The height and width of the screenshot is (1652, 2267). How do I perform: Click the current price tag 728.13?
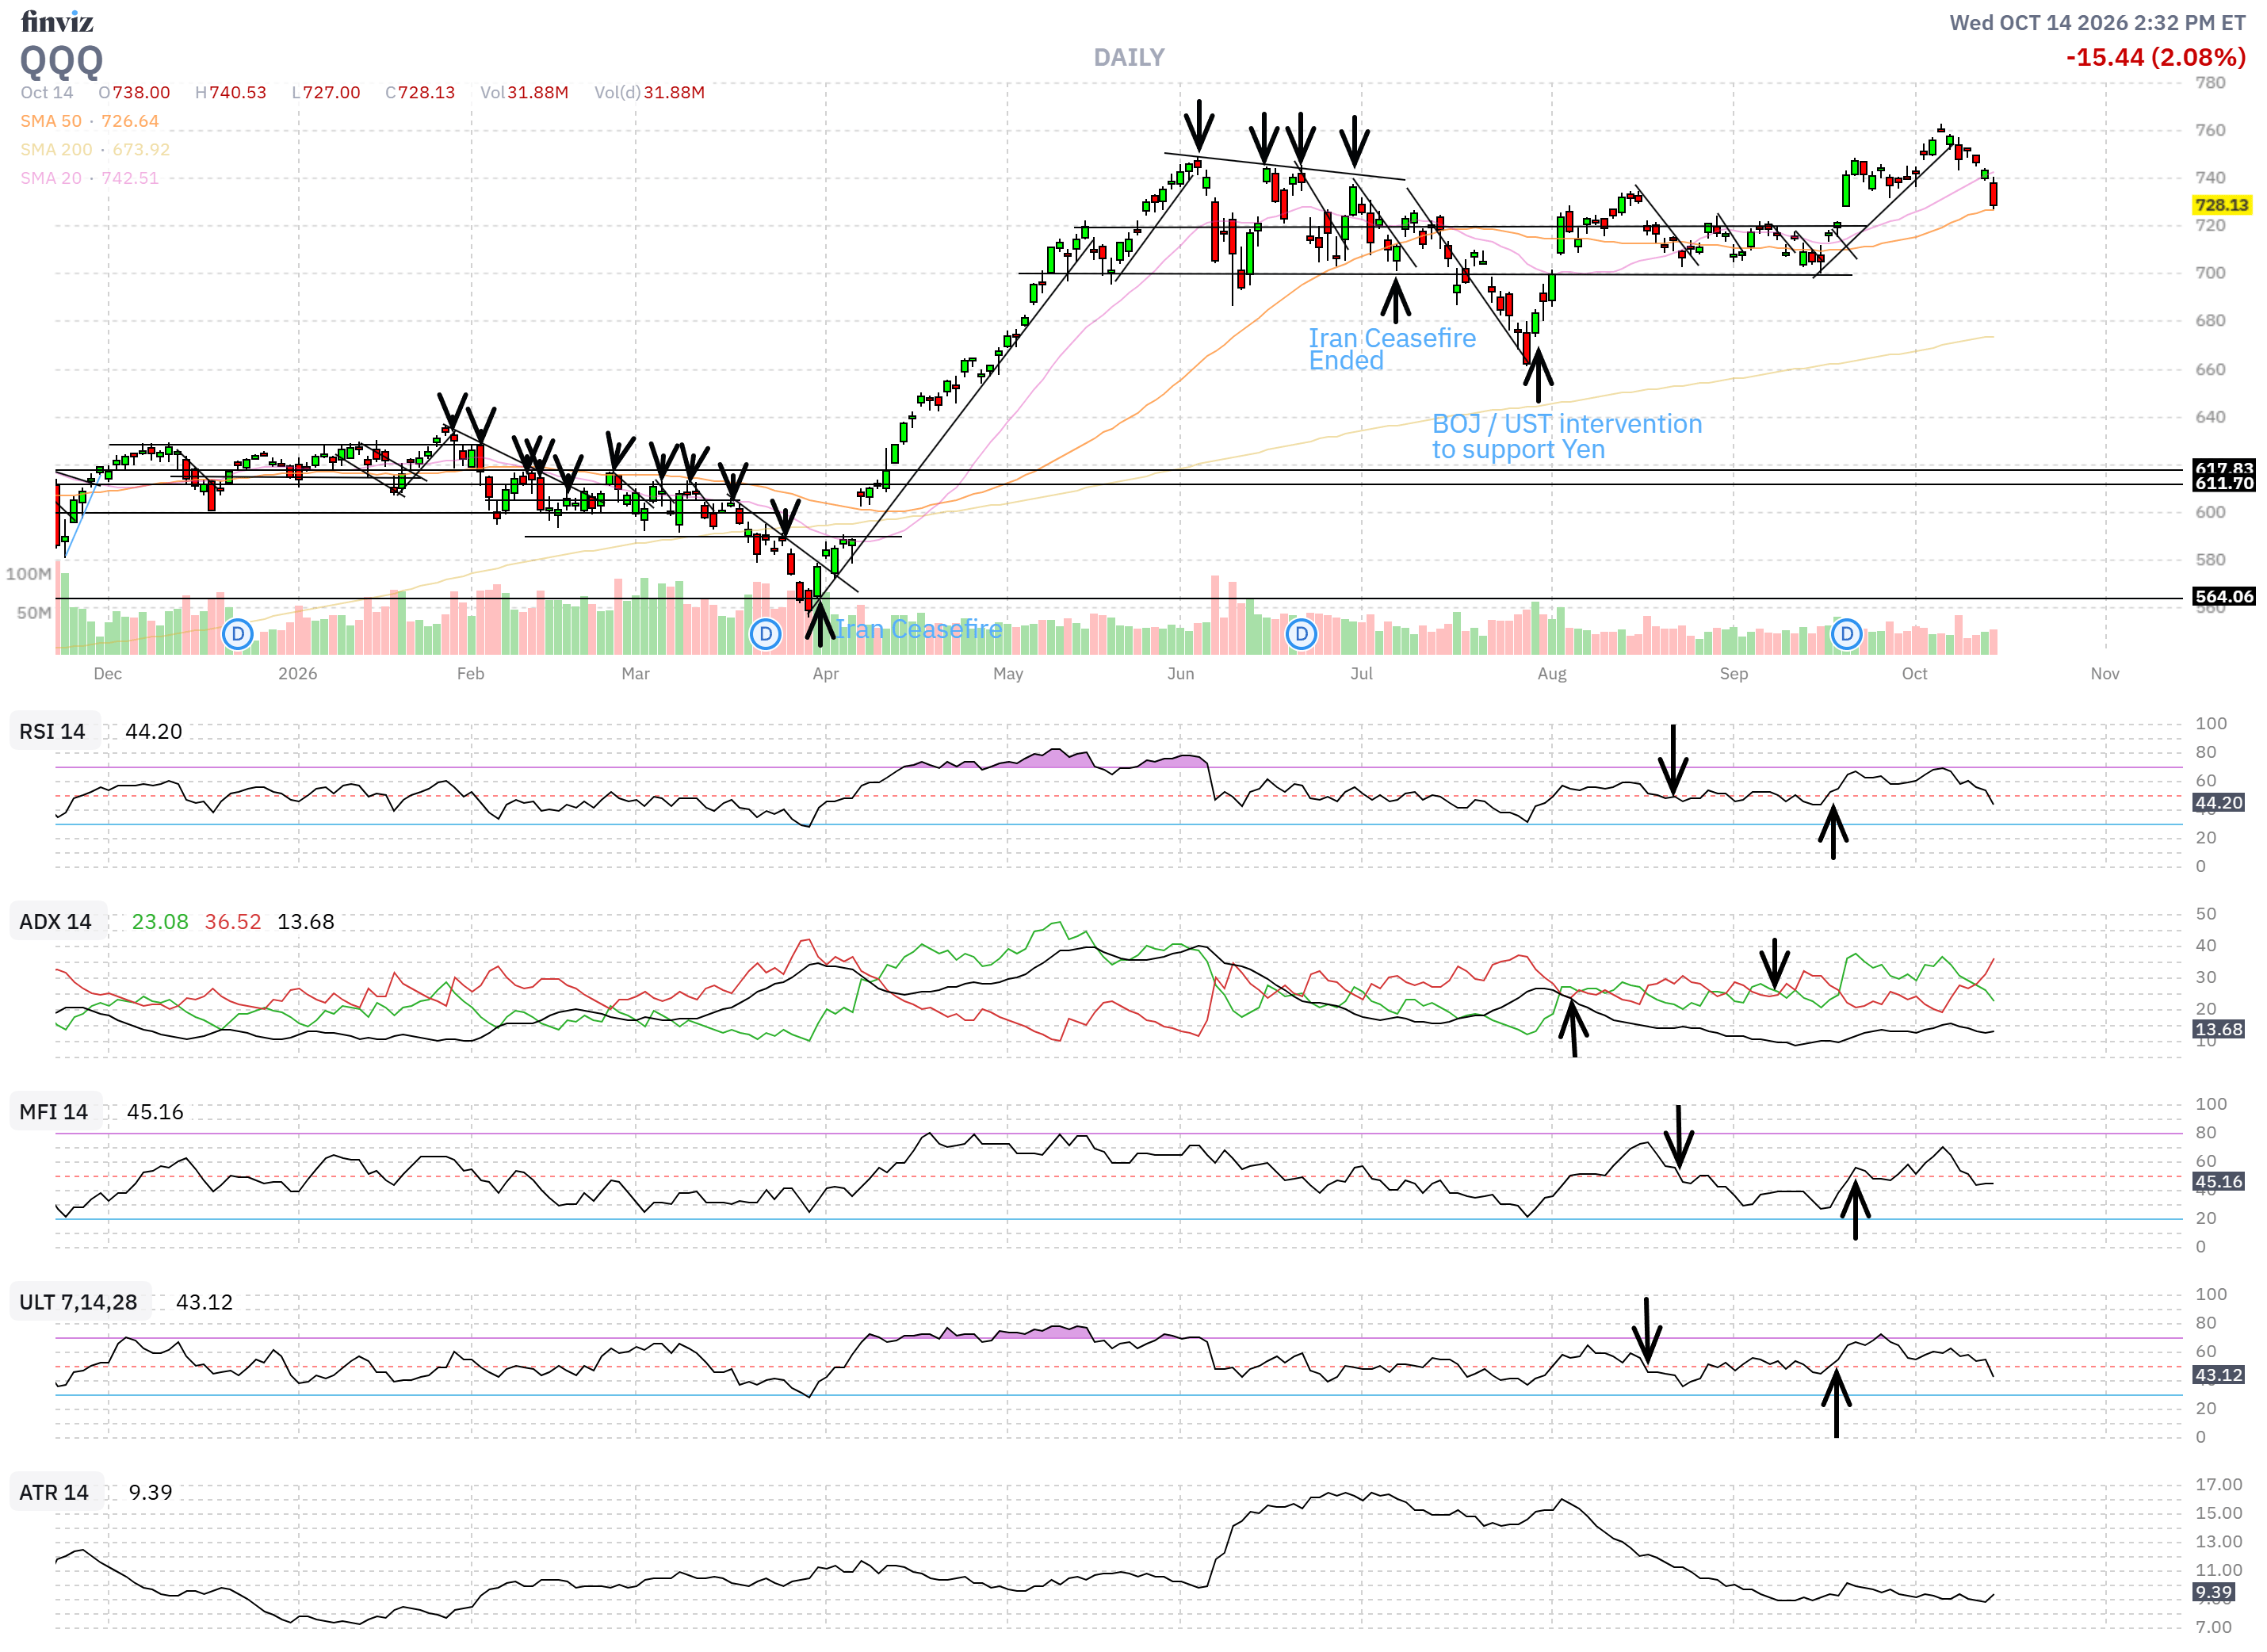pyautogui.click(x=2221, y=205)
